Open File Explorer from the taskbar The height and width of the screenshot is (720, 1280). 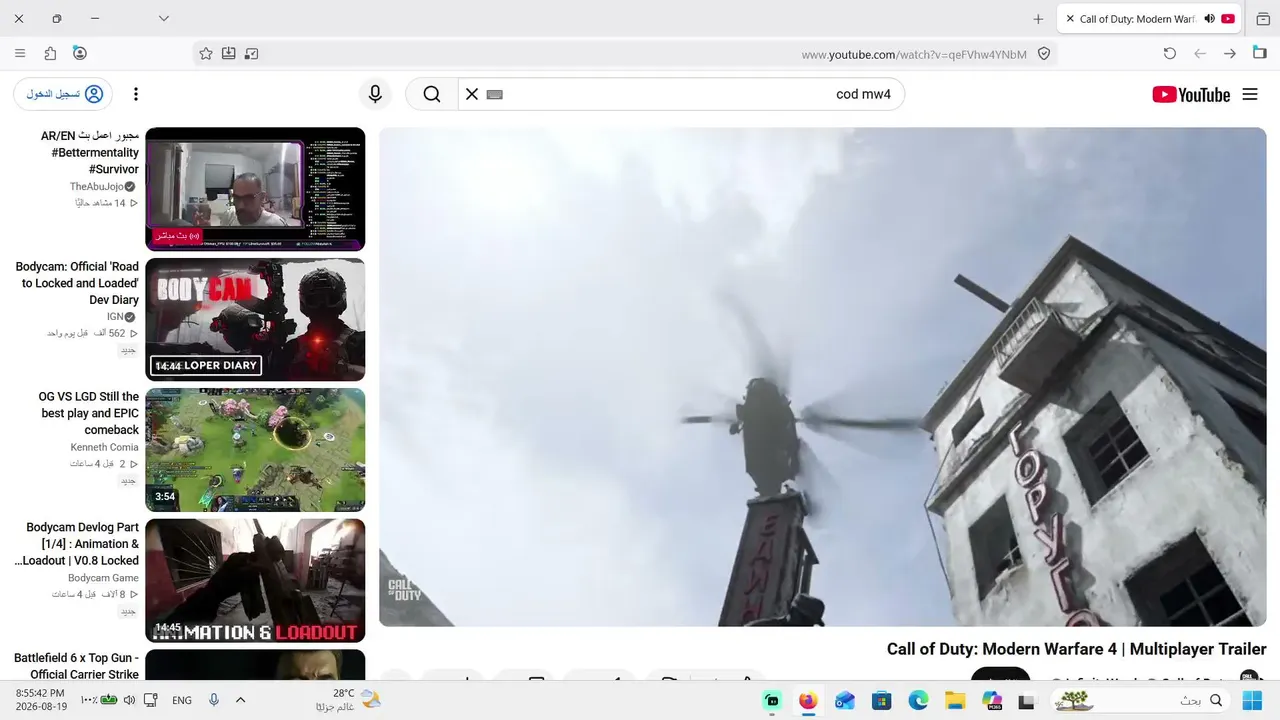(x=955, y=701)
